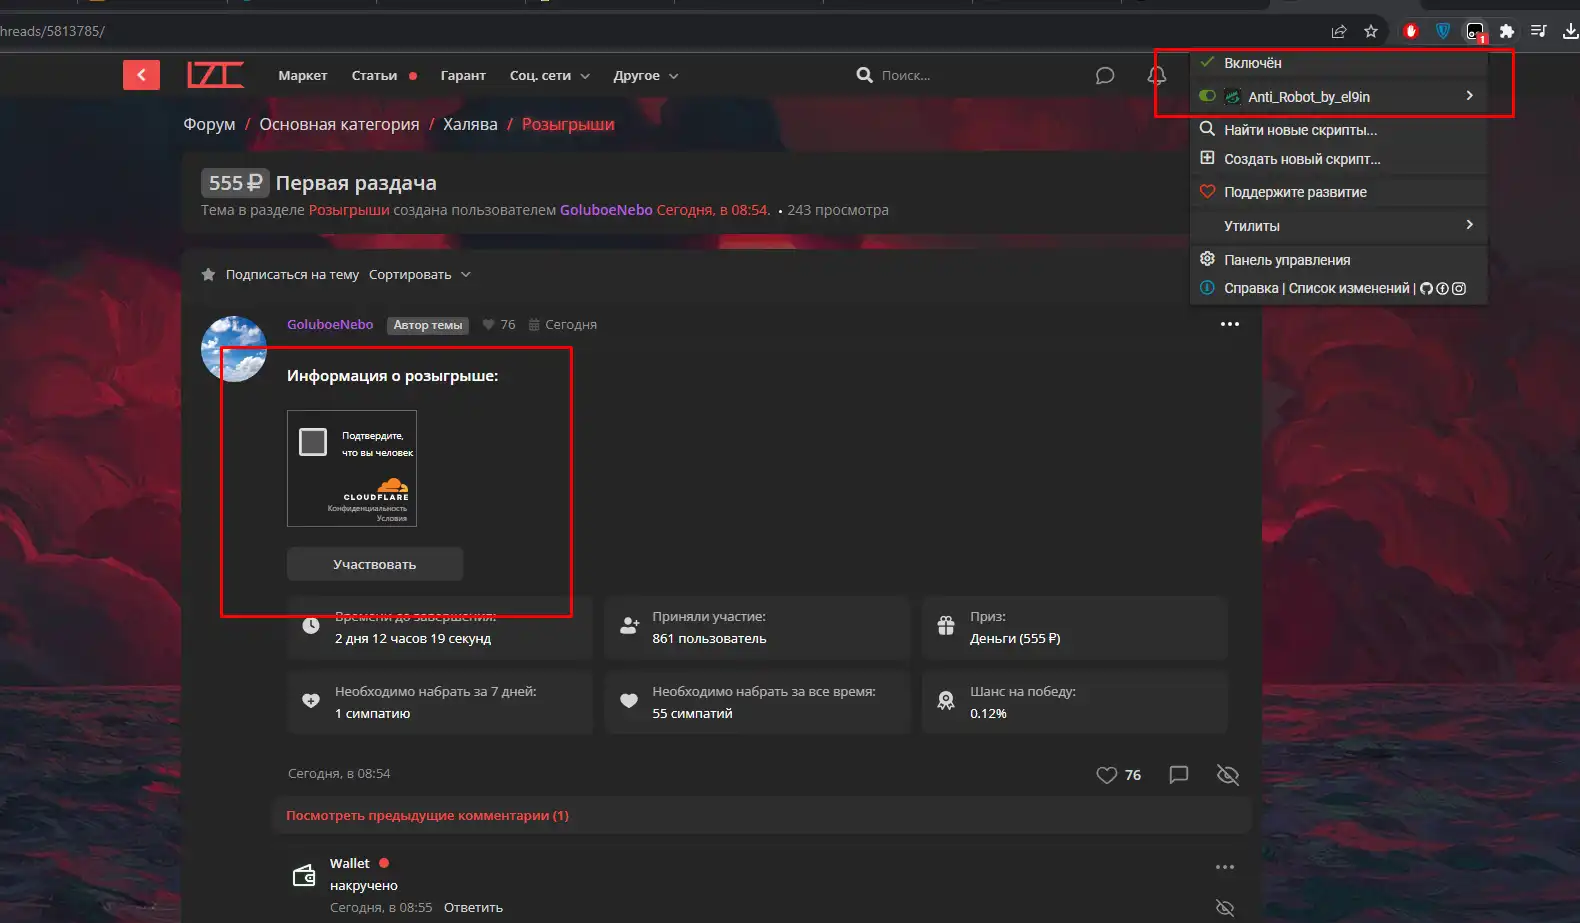The height and width of the screenshot is (923, 1580).
Task: Select Найти новые скрипты menu item
Action: coord(1338,130)
